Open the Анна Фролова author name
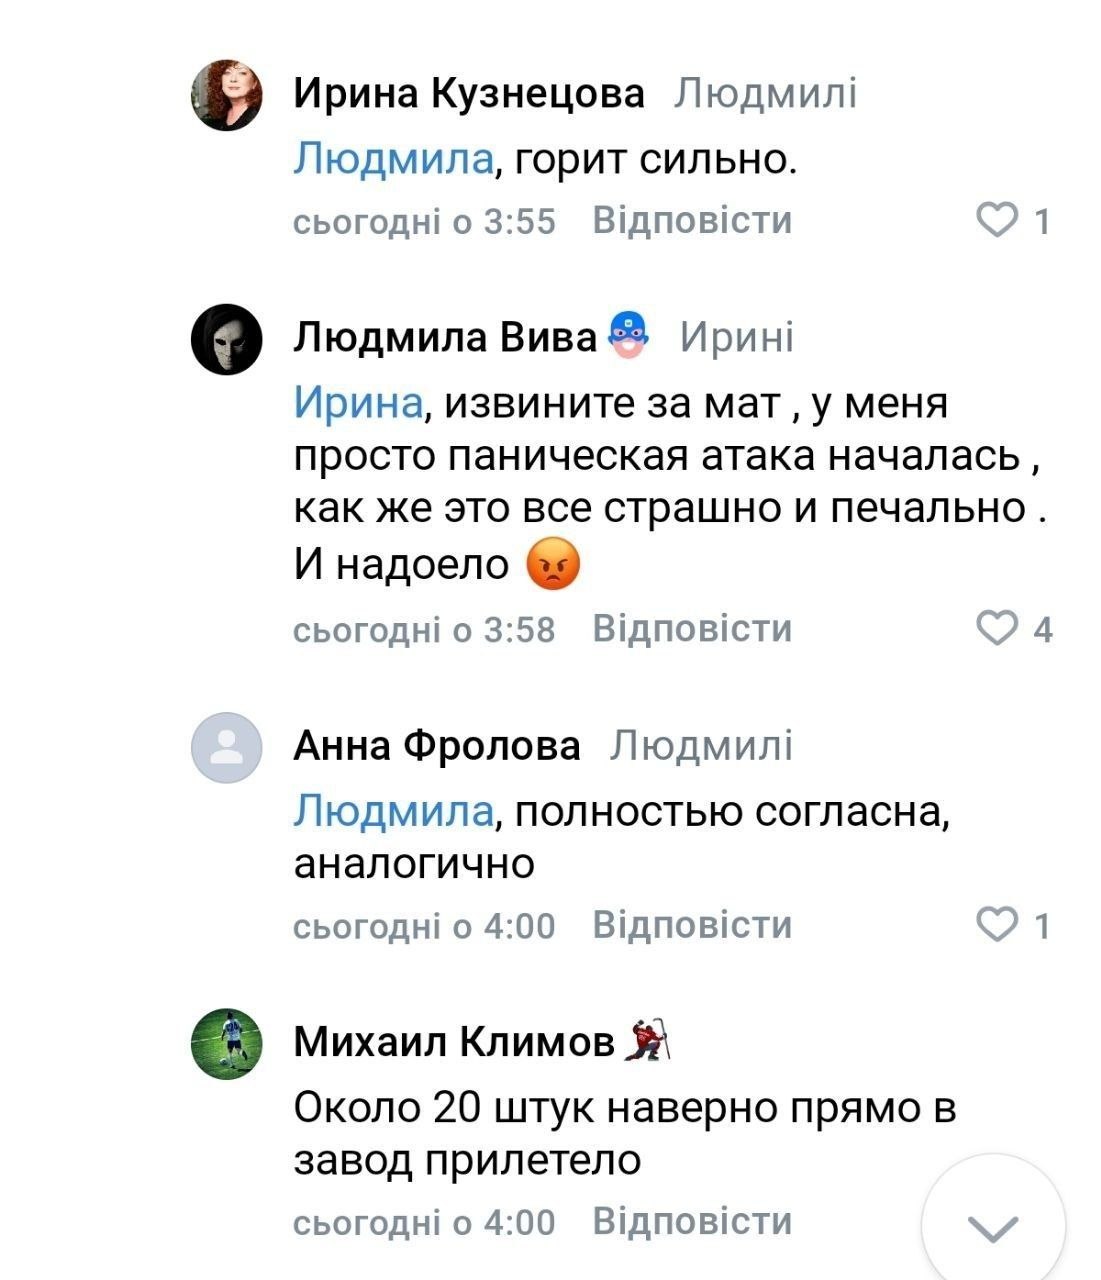1101x1280 pixels. tap(436, 746)
